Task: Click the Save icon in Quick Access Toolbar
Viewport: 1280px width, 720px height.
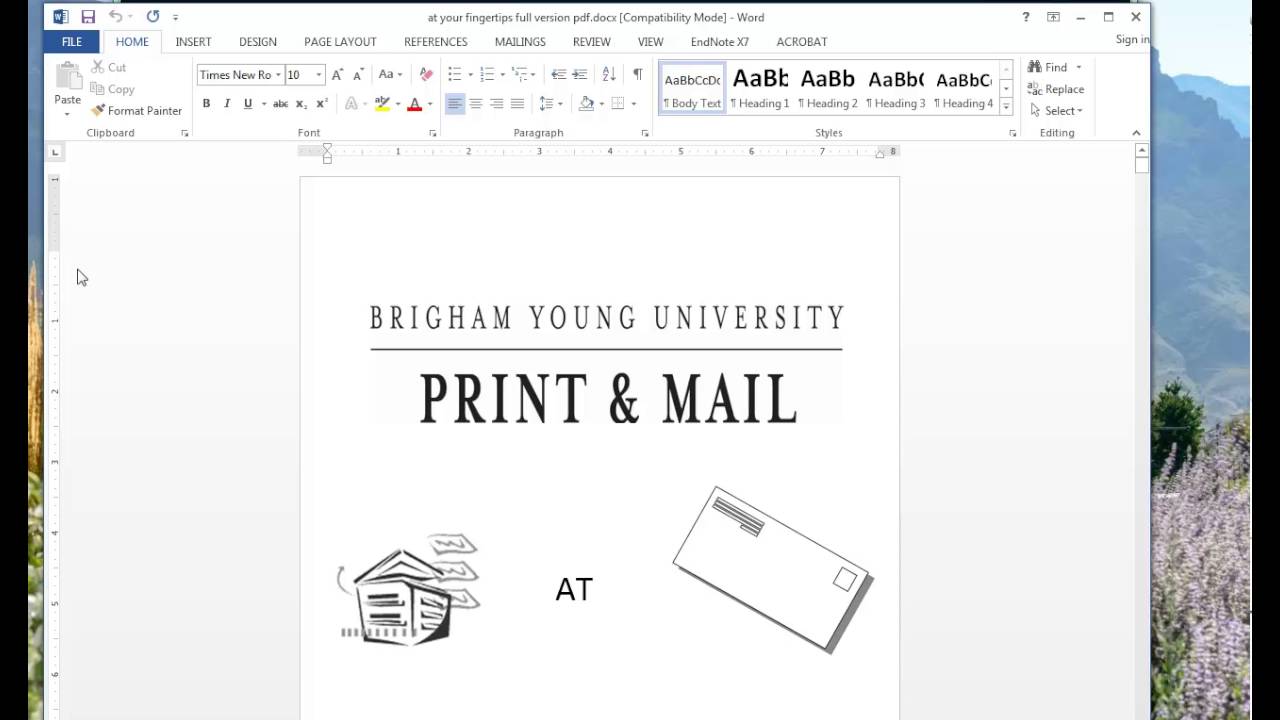Action: [x=88, y=17]
